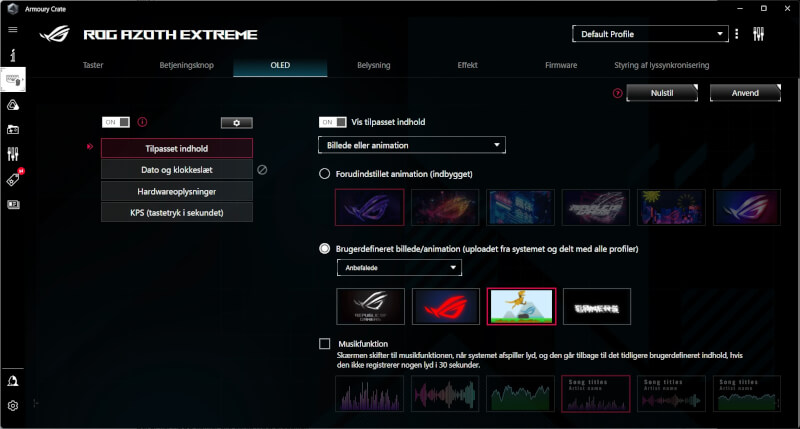Screen dimensions: 800x429
Task: Select the white glitch text custom image
Action: (597, 307)
